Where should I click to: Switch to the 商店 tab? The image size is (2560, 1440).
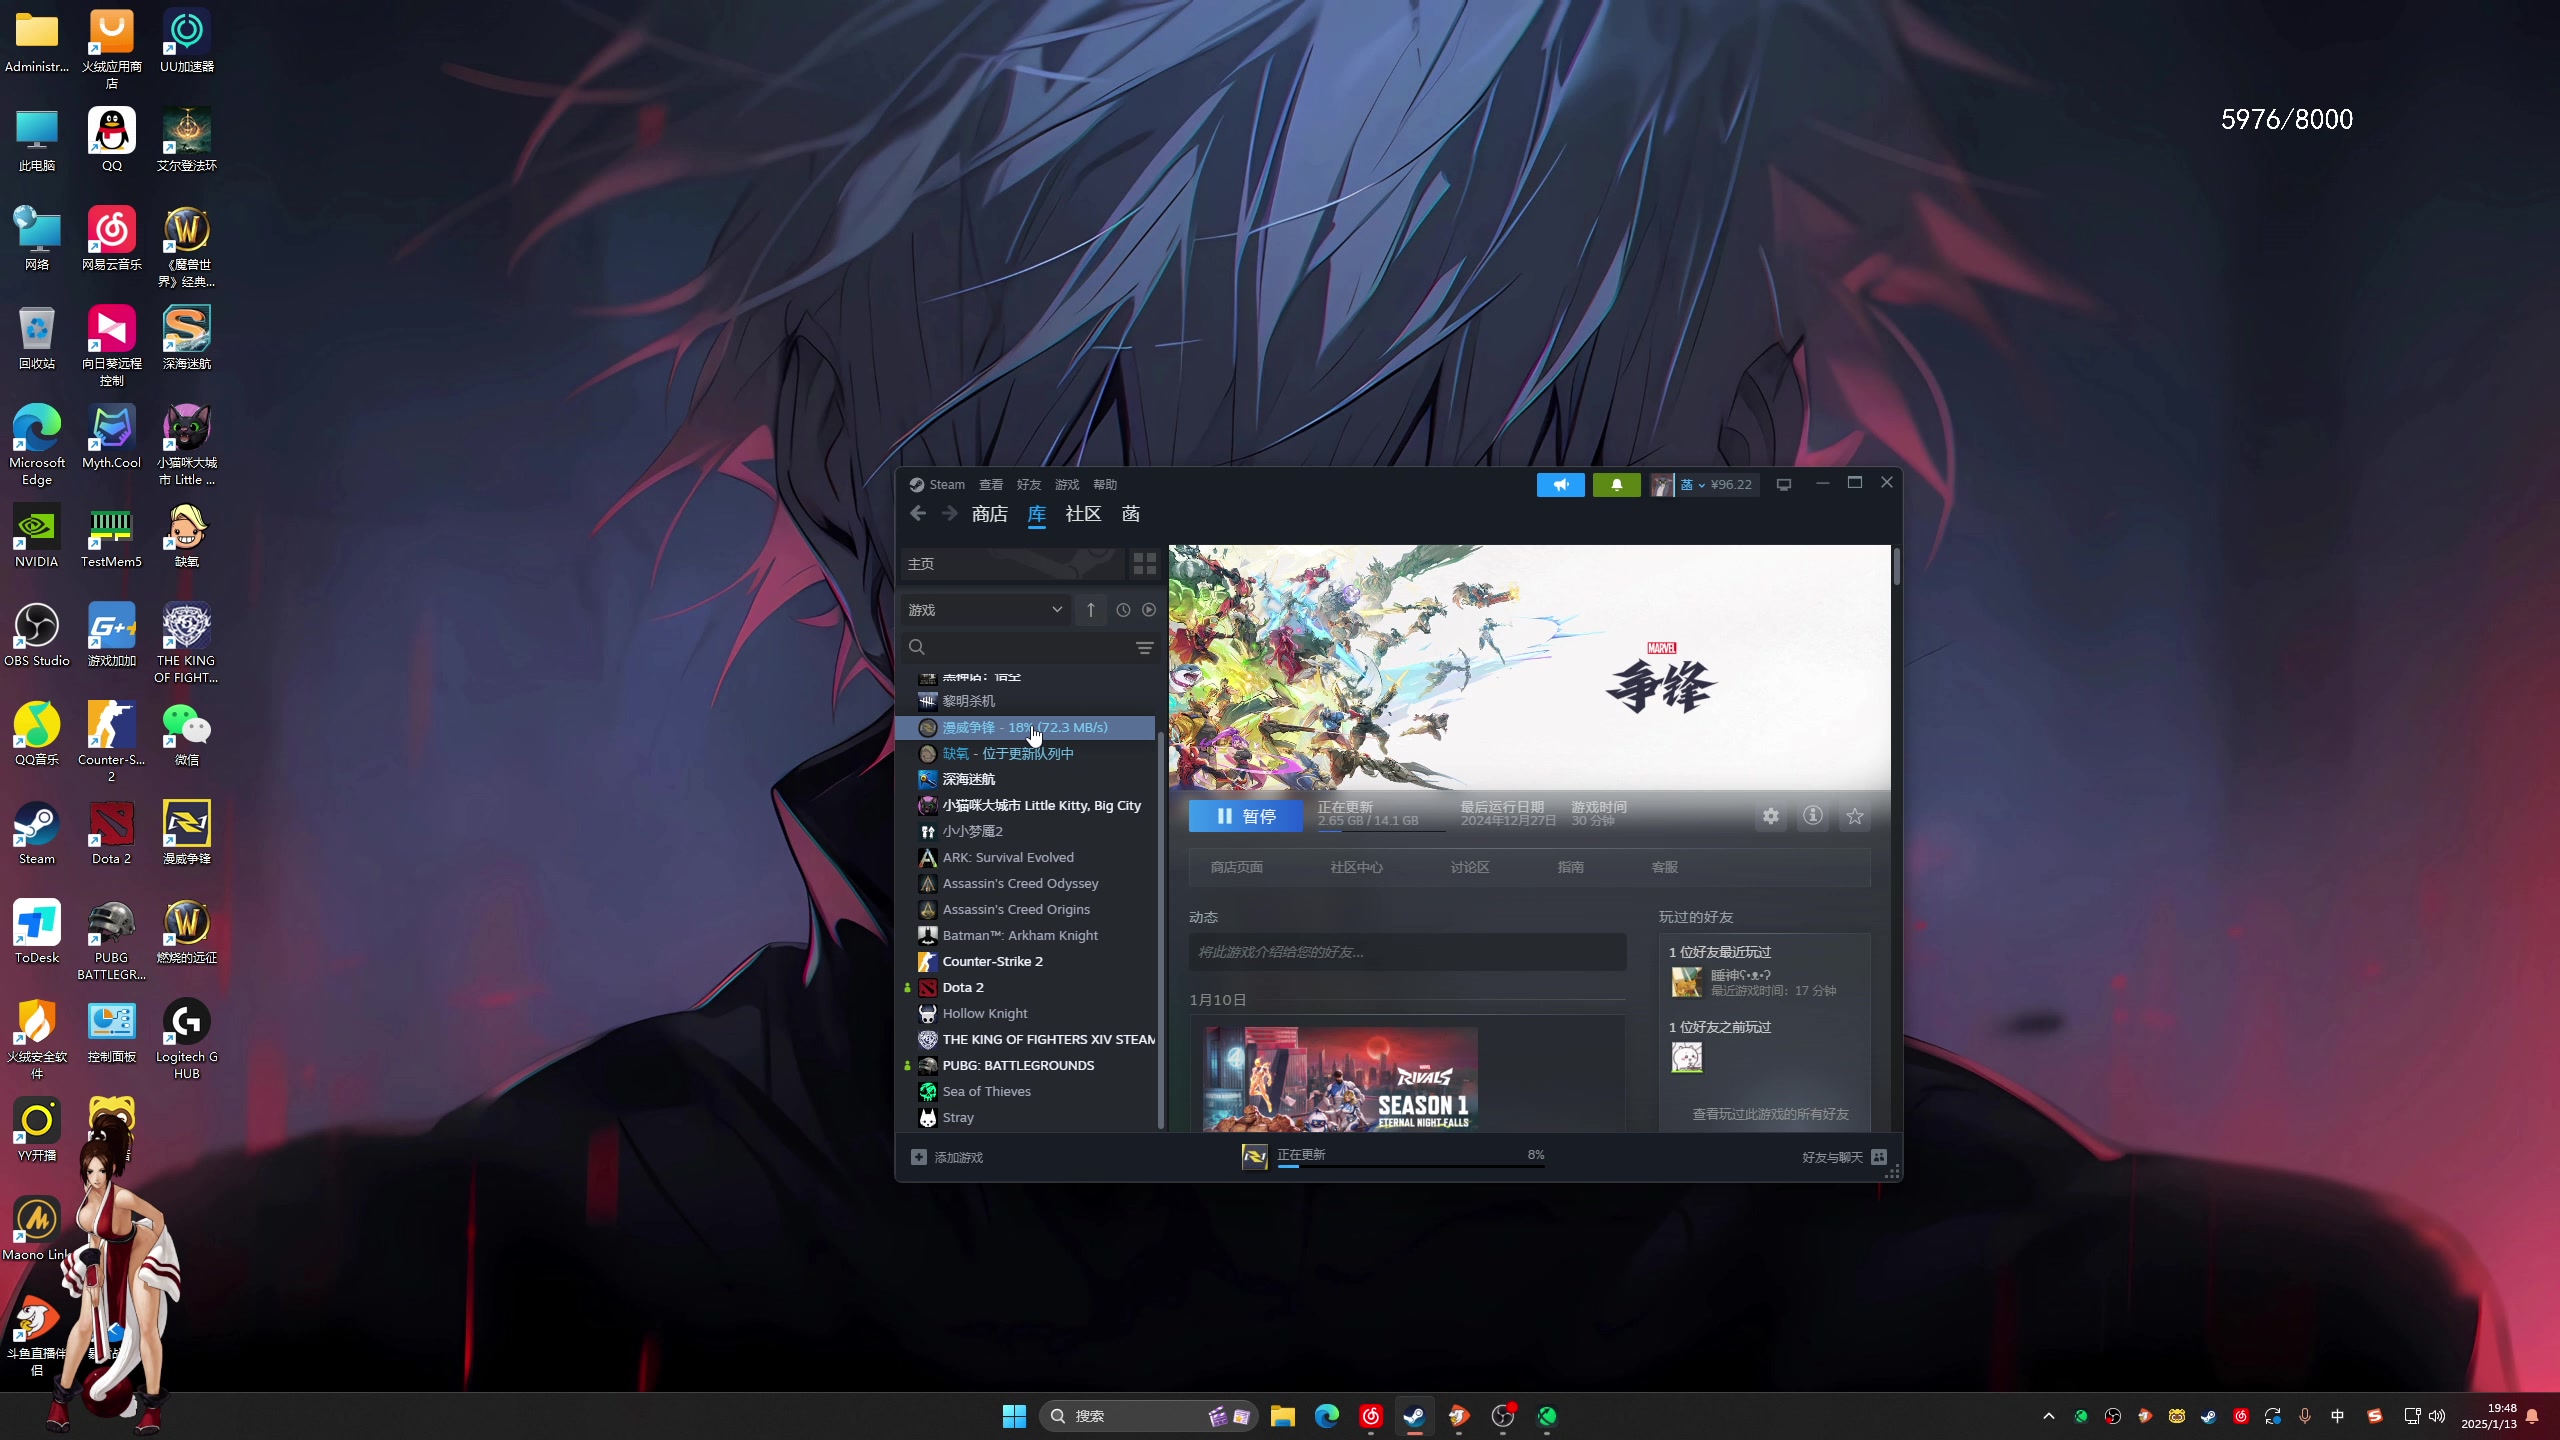tap(990, 514)
